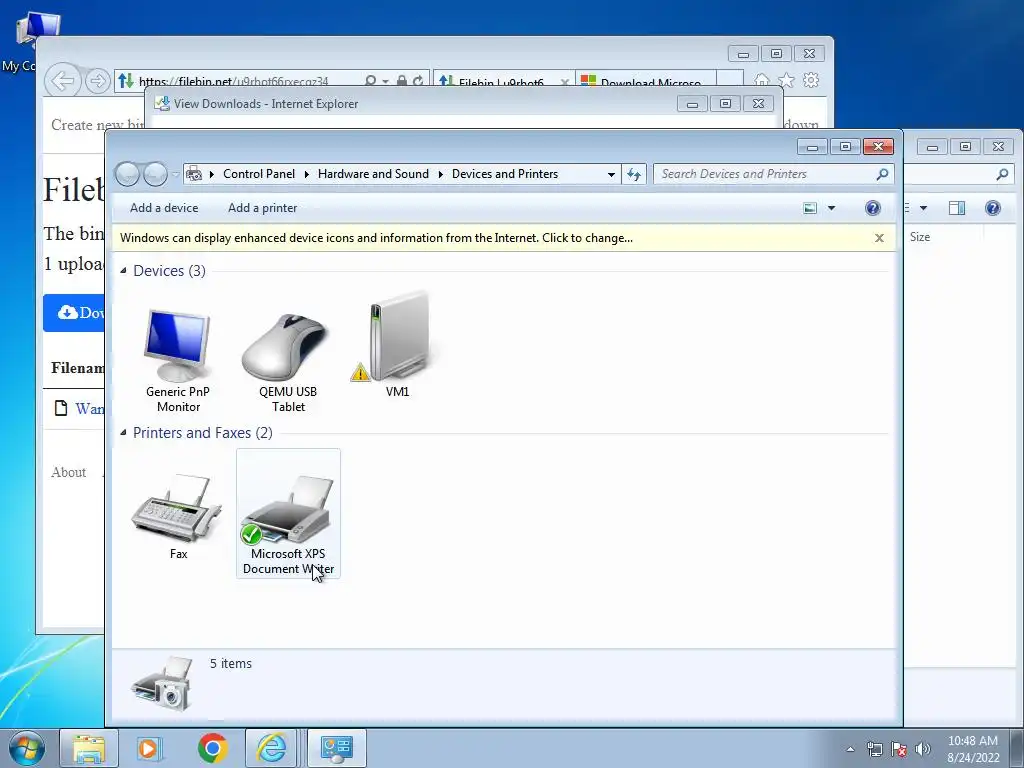1024x768 pixels.
Task: Show hidden system tray icons
Action: pos(850,749)
